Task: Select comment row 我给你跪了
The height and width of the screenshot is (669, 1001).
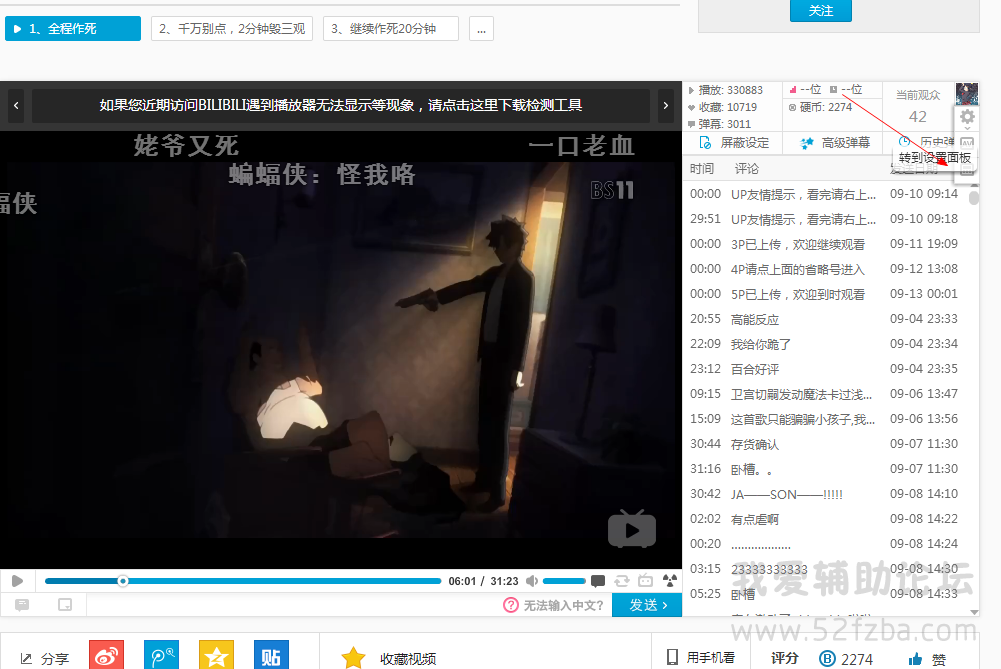Action: (824, 343)
